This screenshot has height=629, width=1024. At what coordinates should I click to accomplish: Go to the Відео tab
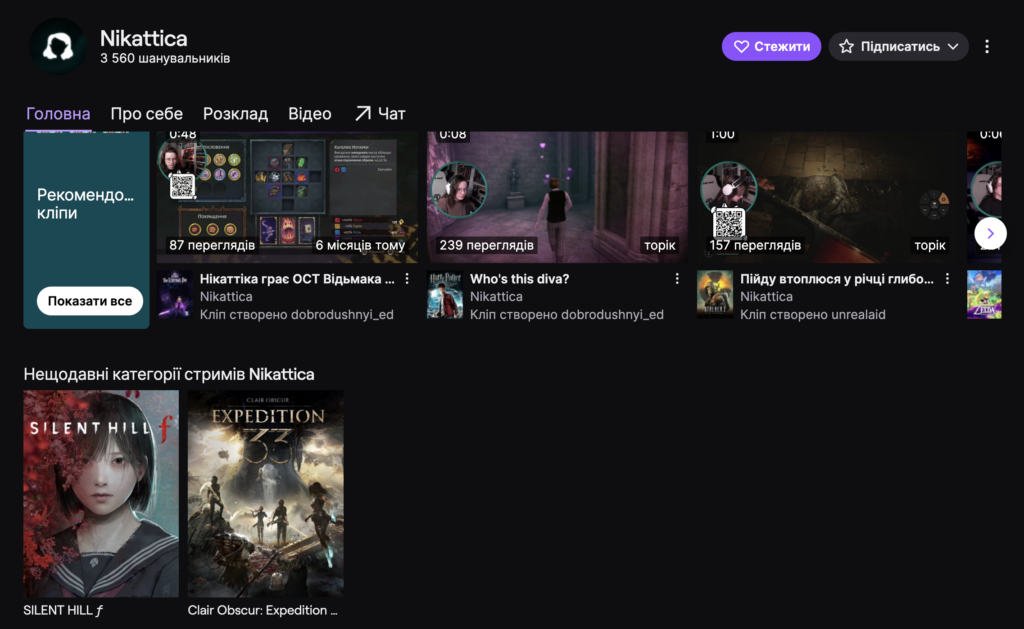pyautogui.click(x=309, y=114)
